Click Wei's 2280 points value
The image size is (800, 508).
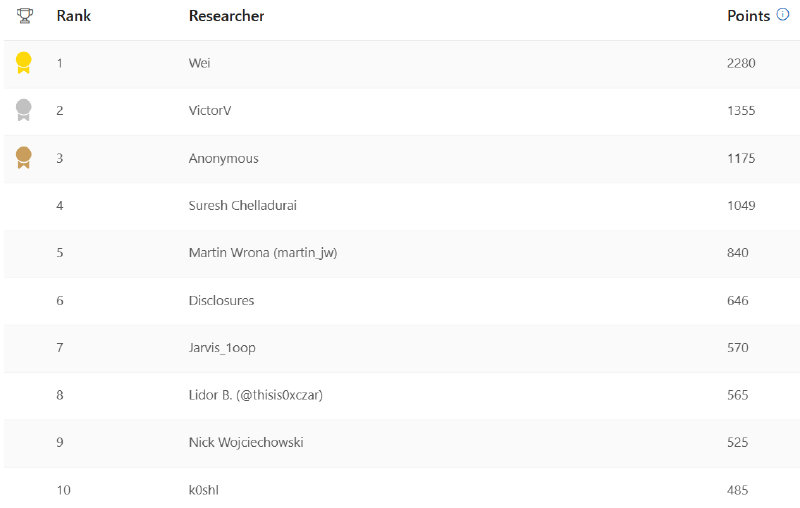[x=741, y=63]
